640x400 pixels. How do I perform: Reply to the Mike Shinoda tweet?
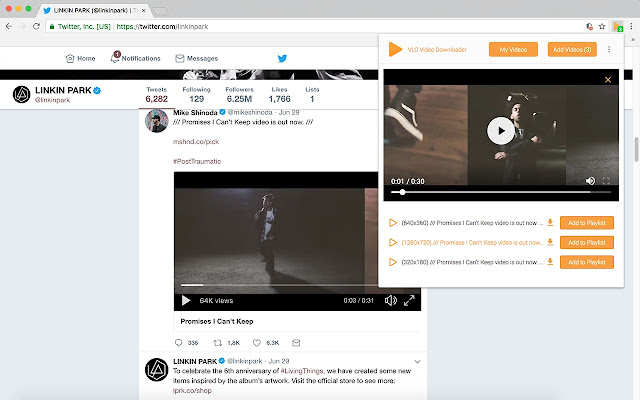click(x=178, y=342)
